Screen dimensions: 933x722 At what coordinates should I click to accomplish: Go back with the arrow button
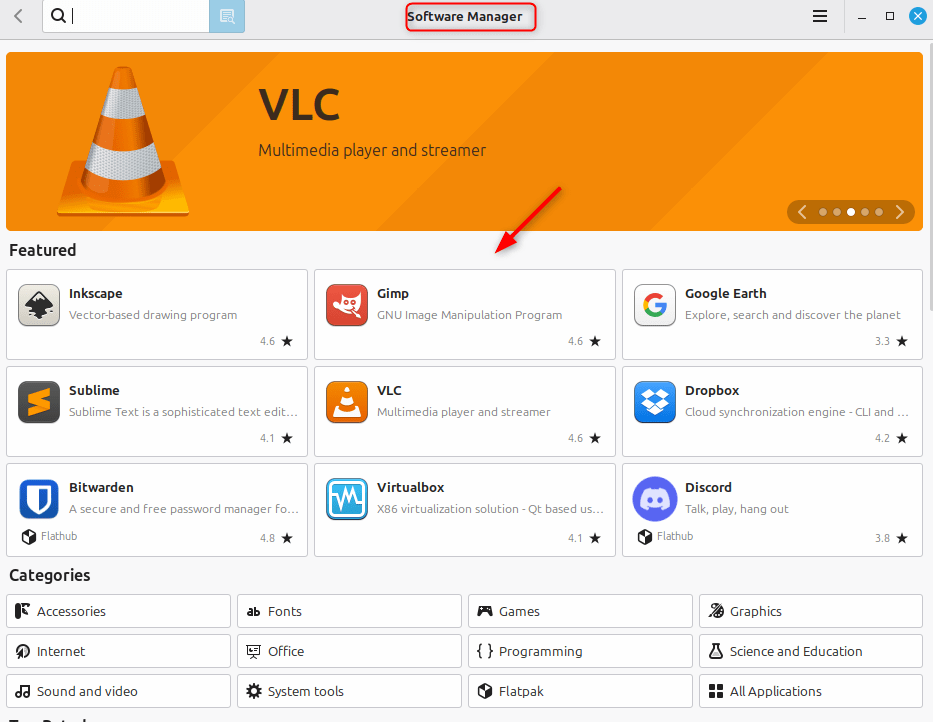pos(19,16)
